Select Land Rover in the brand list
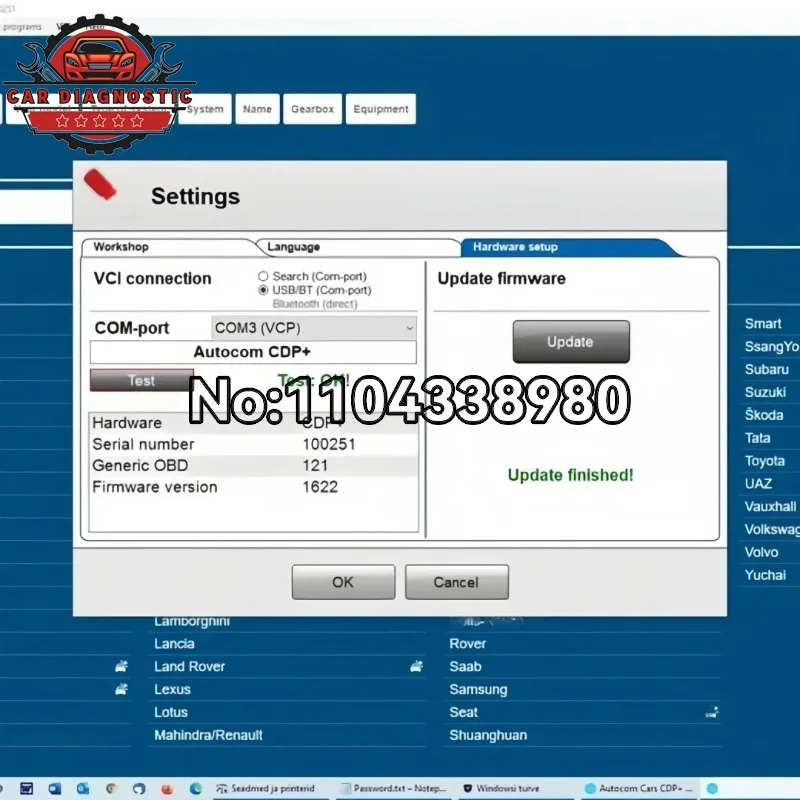The width and height of the screenshot is (800, 800). click(189, 666)
